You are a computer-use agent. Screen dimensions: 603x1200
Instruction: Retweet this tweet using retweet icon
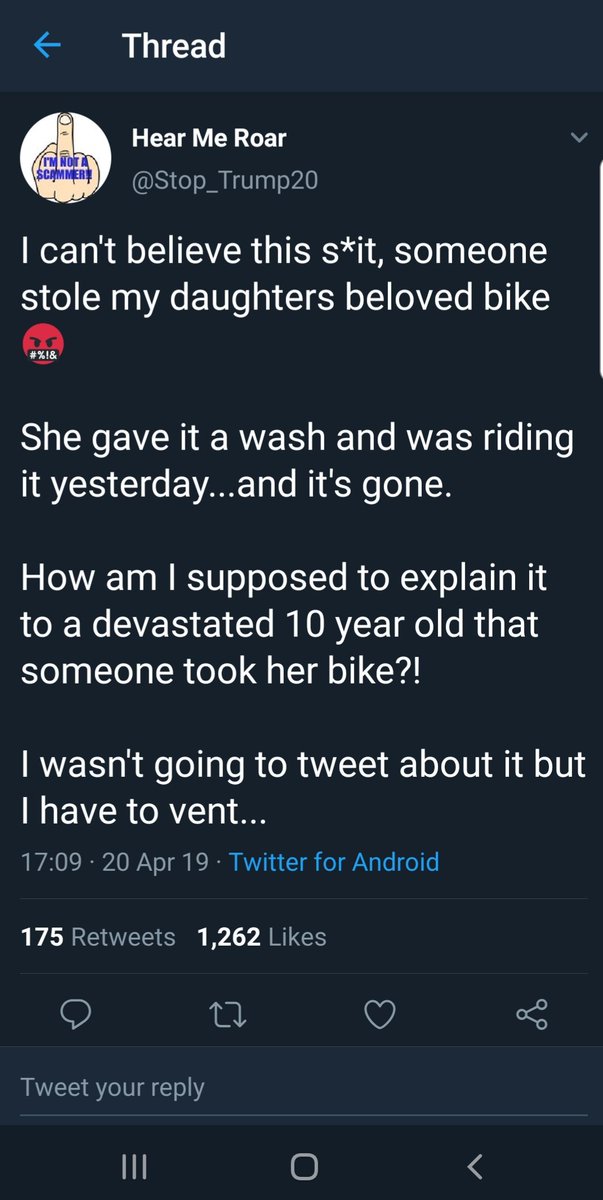coord(228,1017)
